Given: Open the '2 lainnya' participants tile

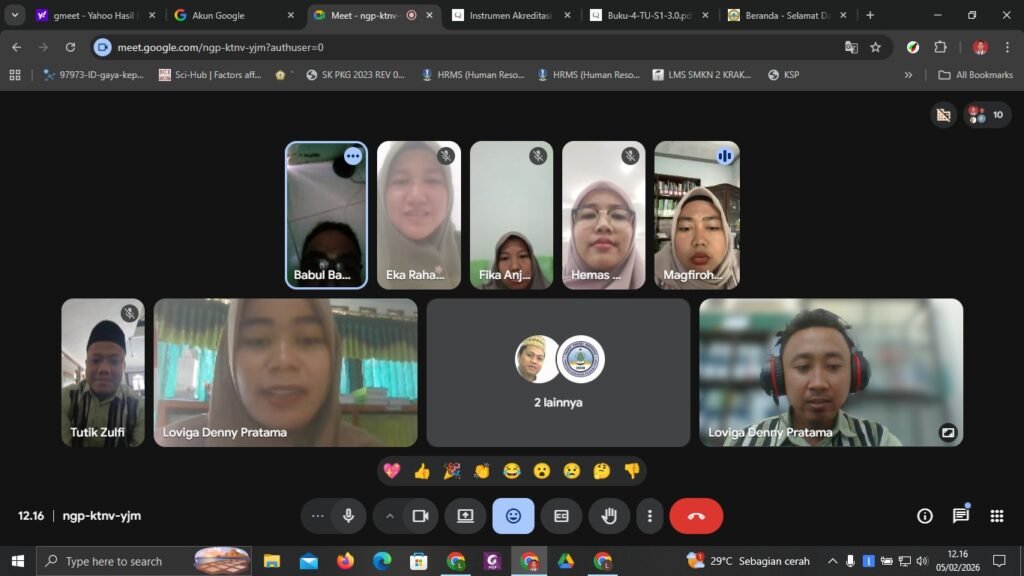Looking at the screenshot, I should tap(558, 372).
